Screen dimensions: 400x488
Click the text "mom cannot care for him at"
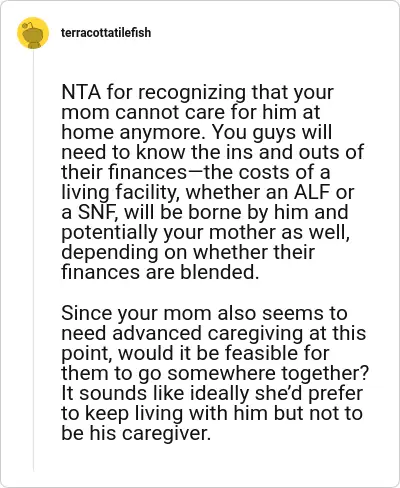point(191,112)
